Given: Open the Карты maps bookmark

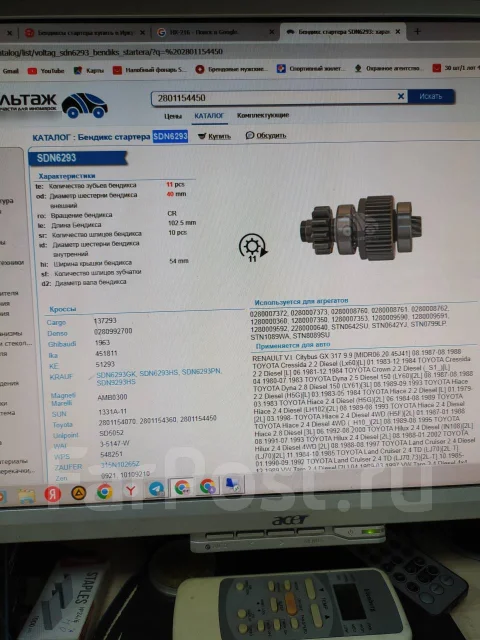Looking at the screenshot, I should (89, 70).
